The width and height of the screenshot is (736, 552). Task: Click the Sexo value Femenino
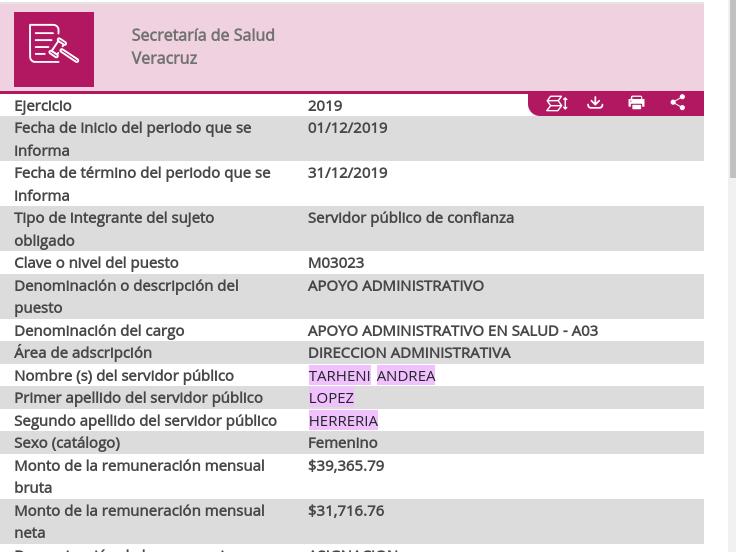coord(343,443)
